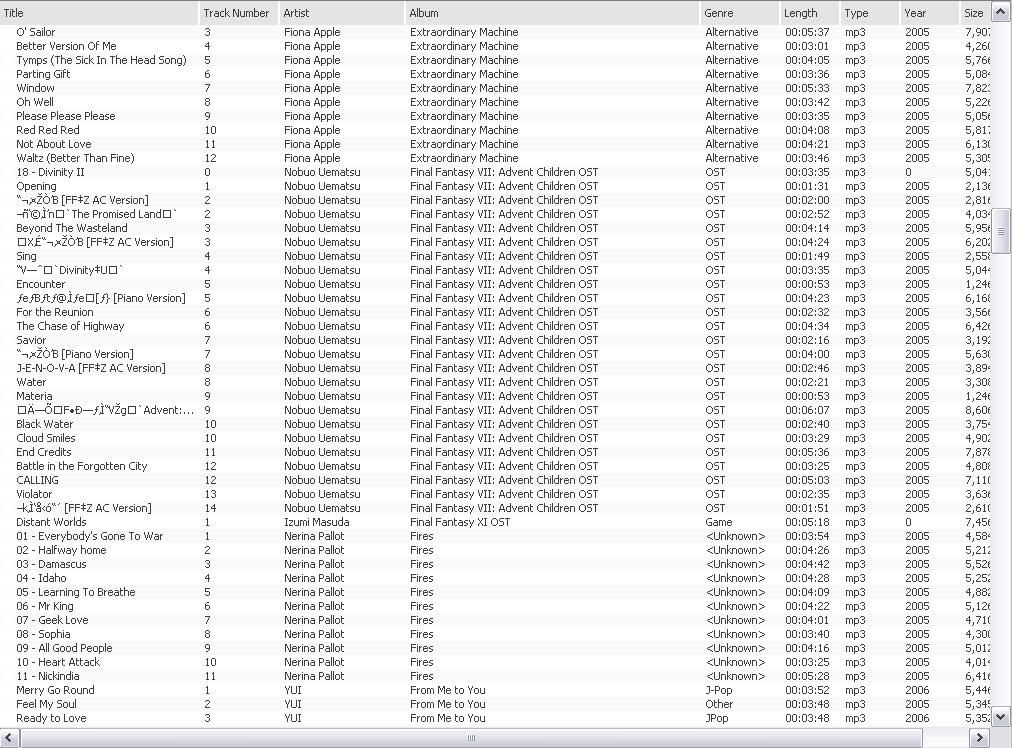The height and width of the screenshot is (748, 1012).
Task: Select the track "09 - All Good People"
Action: pyautogui.click(x=65, y=648)
